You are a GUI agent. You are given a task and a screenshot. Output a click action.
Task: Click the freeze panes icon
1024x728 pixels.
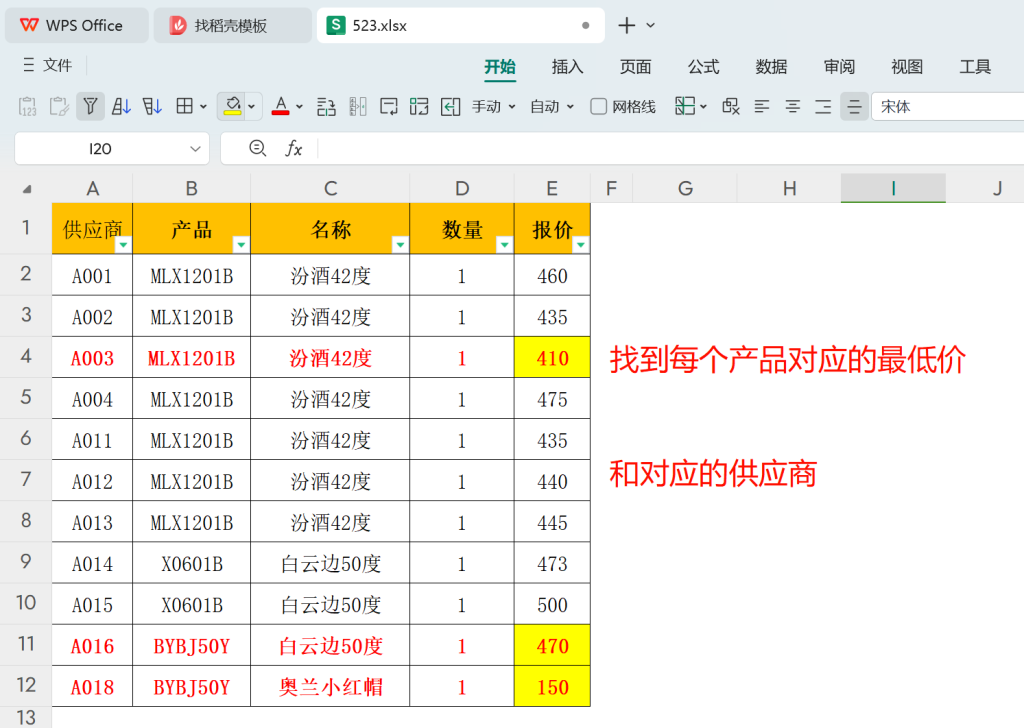pos(684,106)
